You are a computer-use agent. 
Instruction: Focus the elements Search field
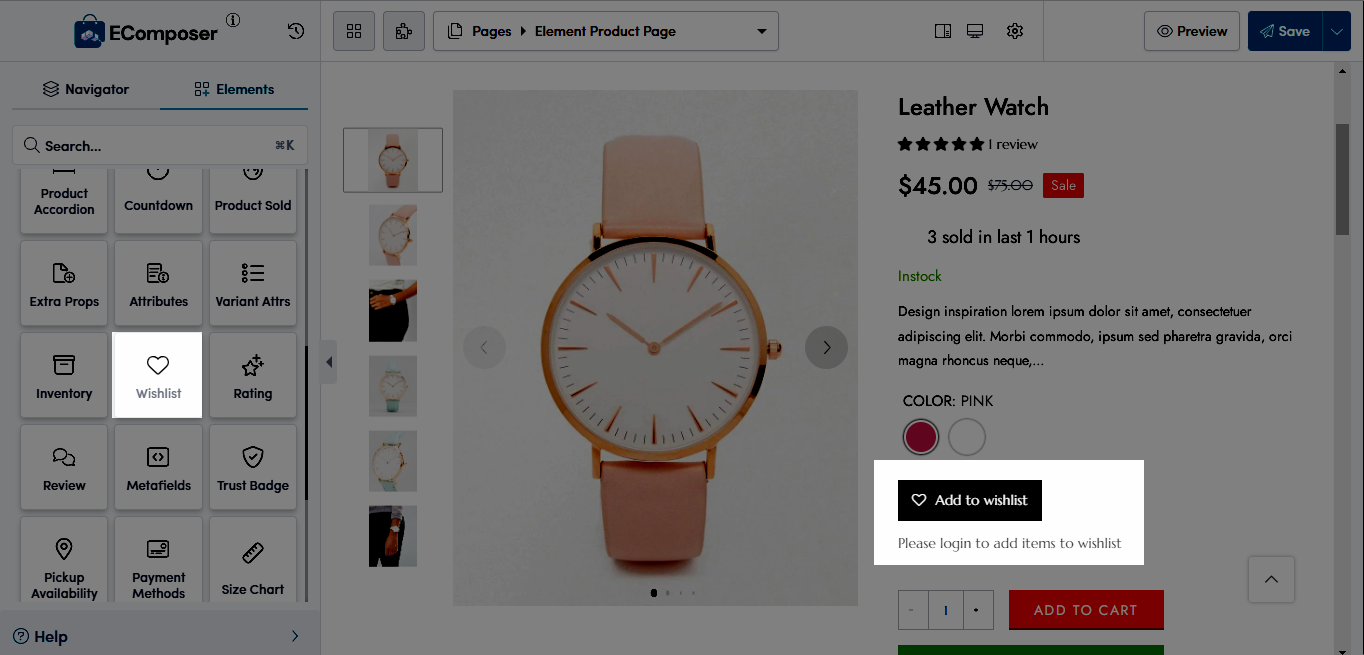160,145
